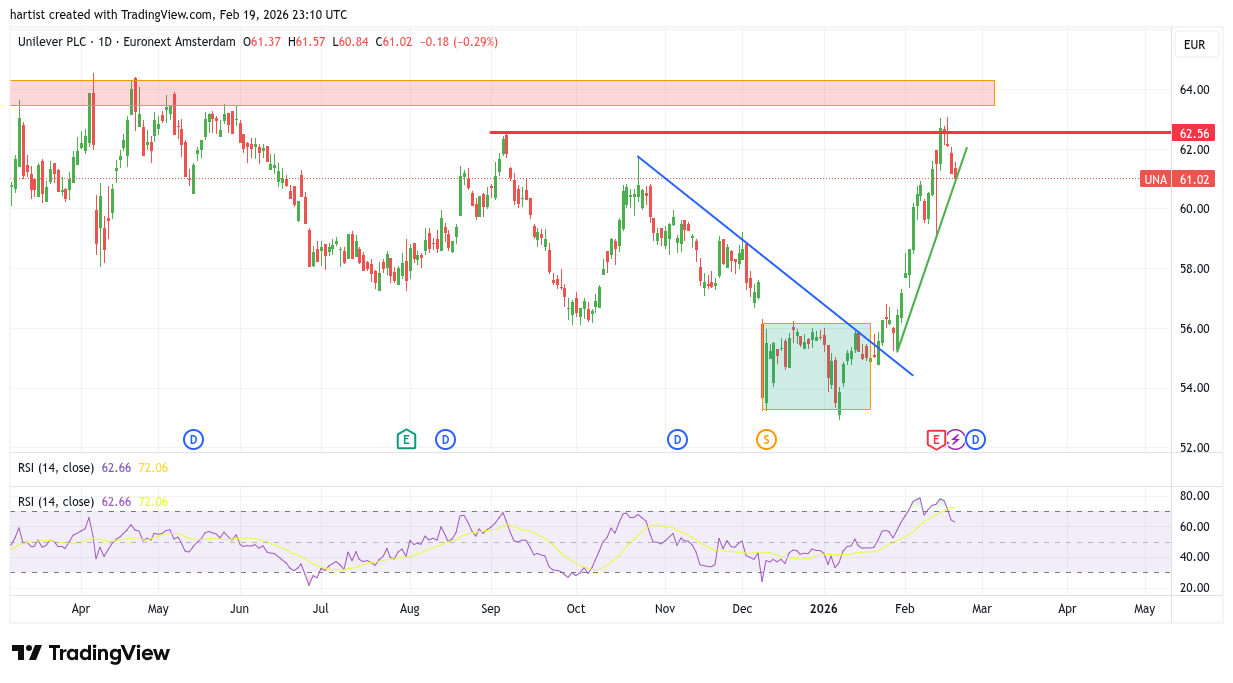Screen dimensions: 1233x683
Task: Open the red earnings E marker
Action: 936,439
